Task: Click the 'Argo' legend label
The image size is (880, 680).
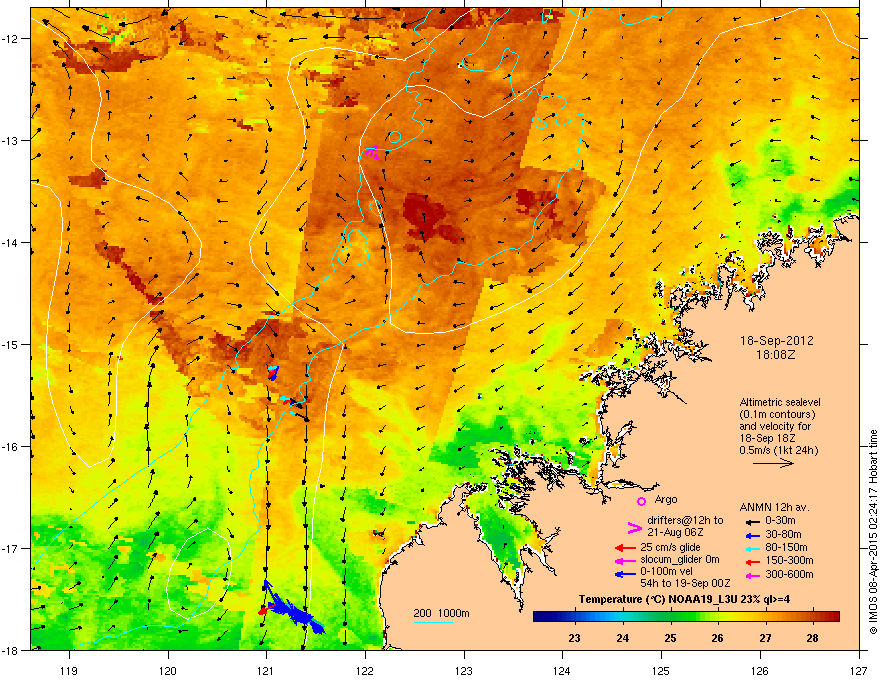Action: pos(666,499)
